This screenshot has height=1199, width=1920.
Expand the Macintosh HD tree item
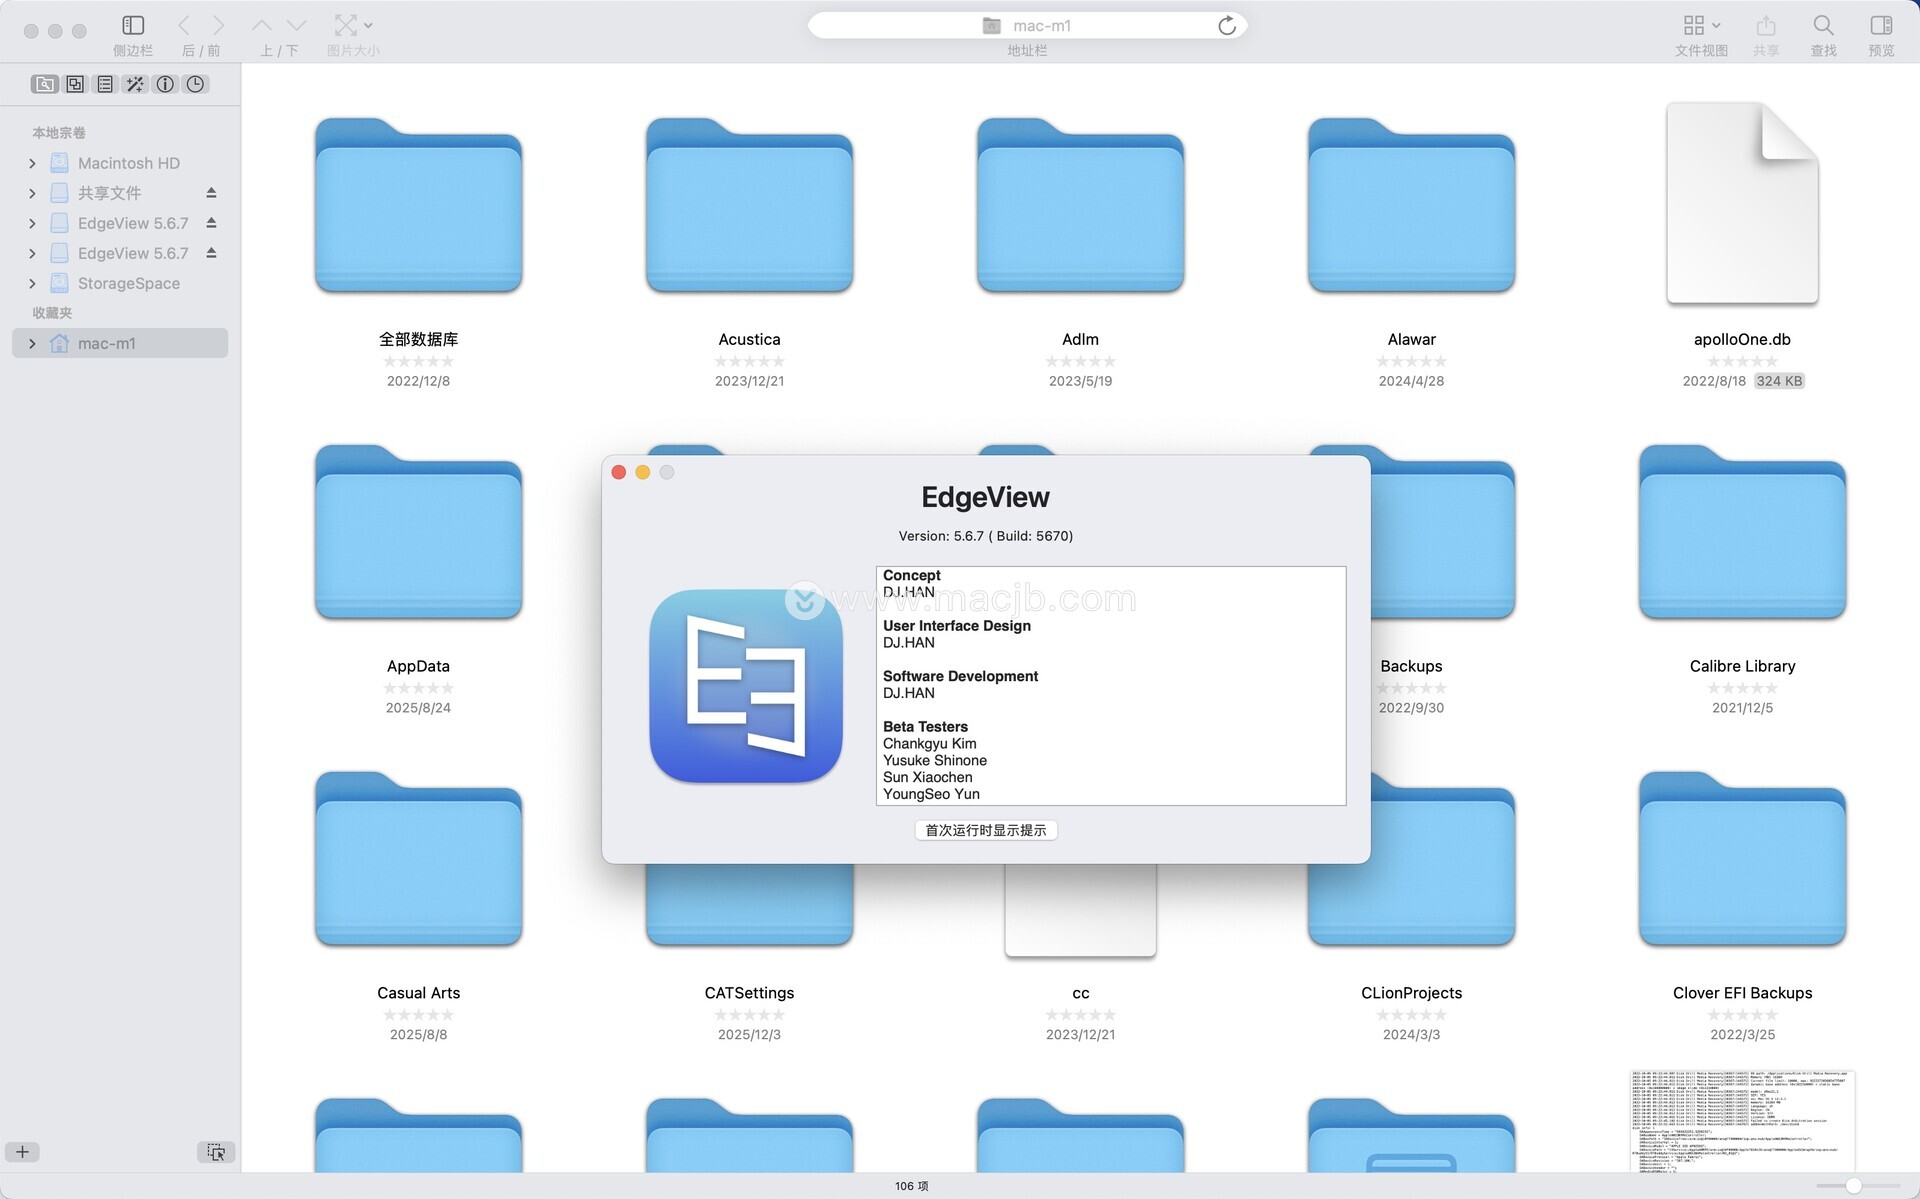[32, 163]
